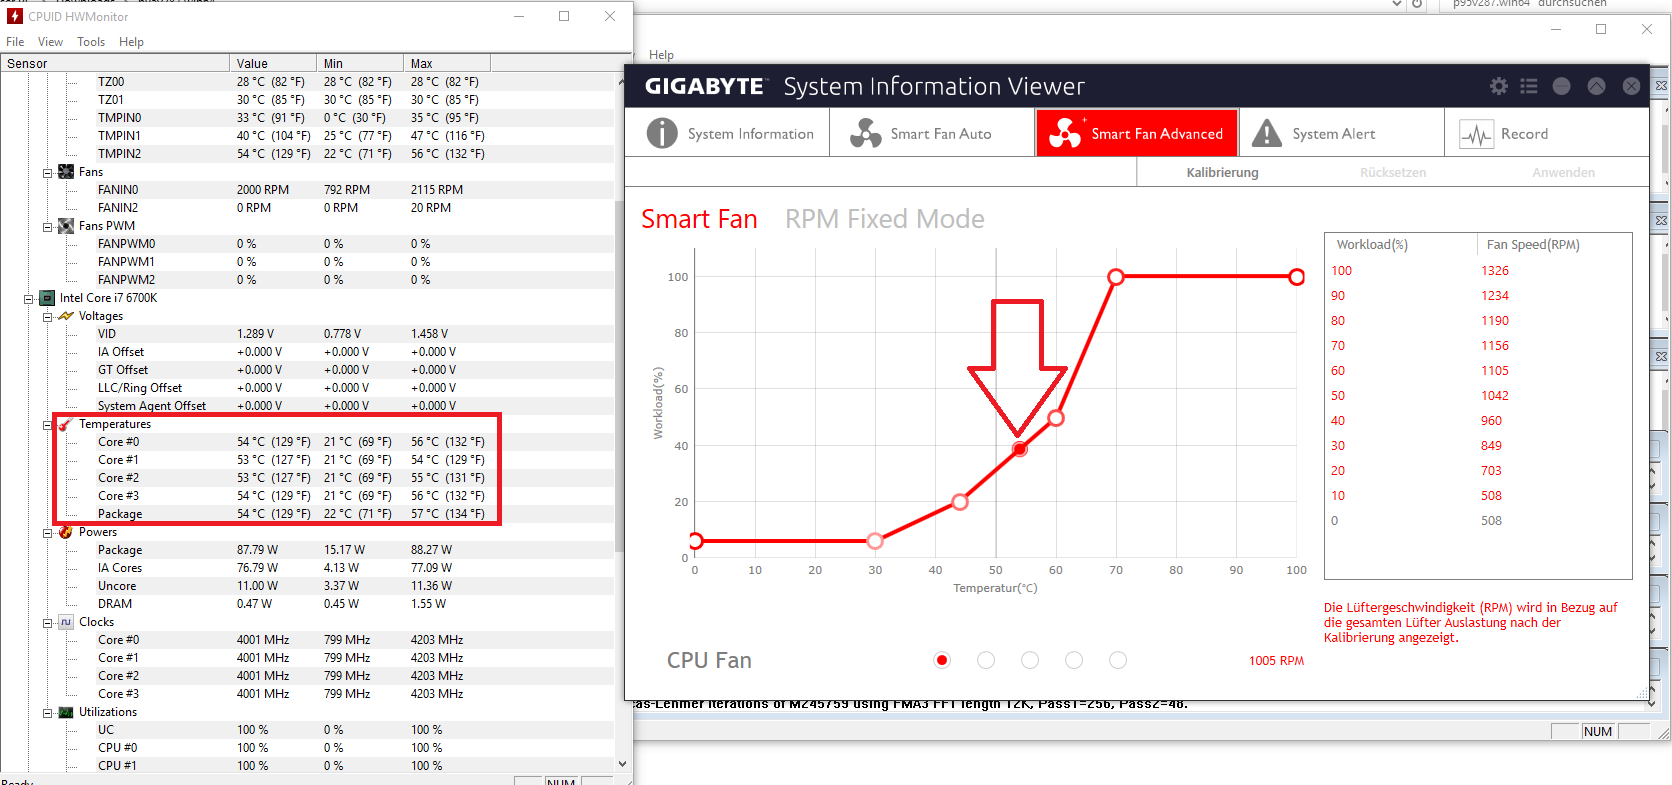This screenshot has height=785, width=1672.
Task: Switch to RPM Fixed Mode
Action: tap(884, 219)
